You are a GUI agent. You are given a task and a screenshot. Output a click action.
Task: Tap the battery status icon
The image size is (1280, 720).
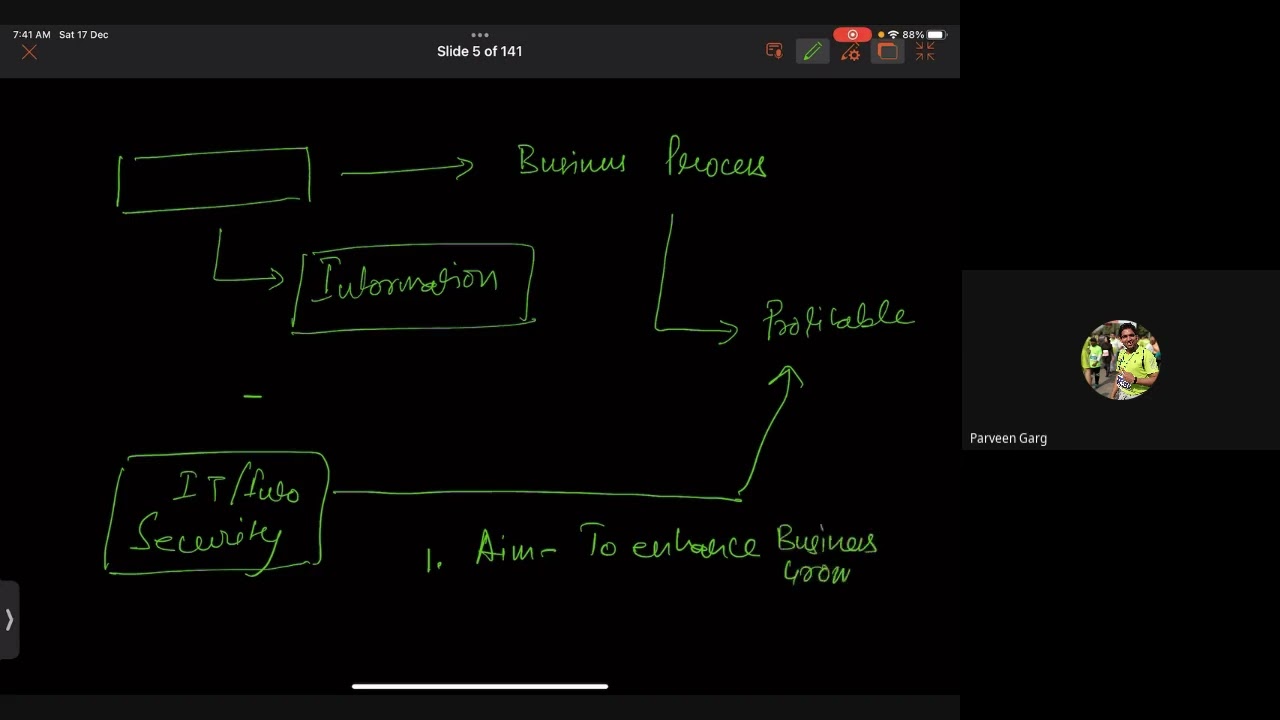[x=936, y=34]
